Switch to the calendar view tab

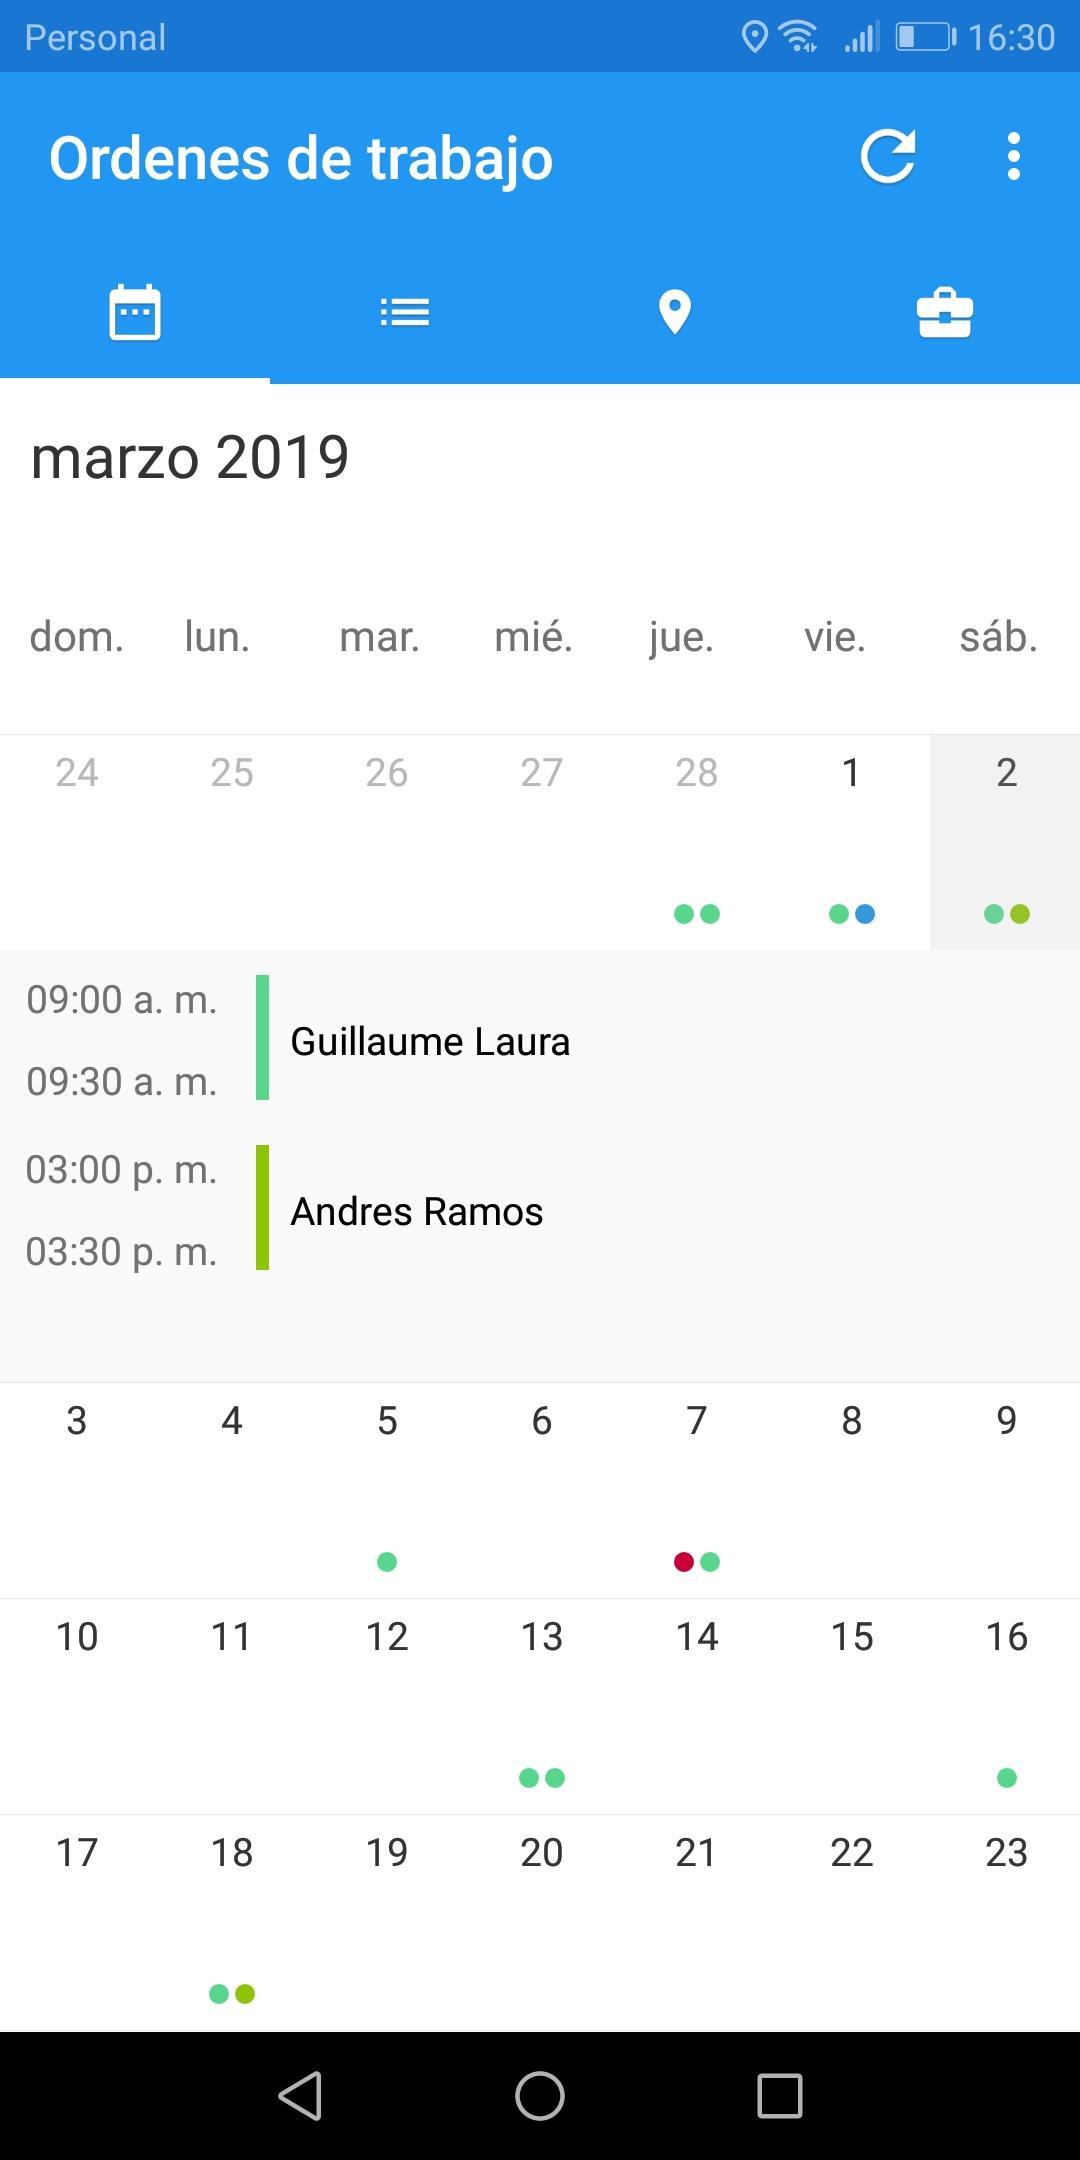(x=135, y=312)
